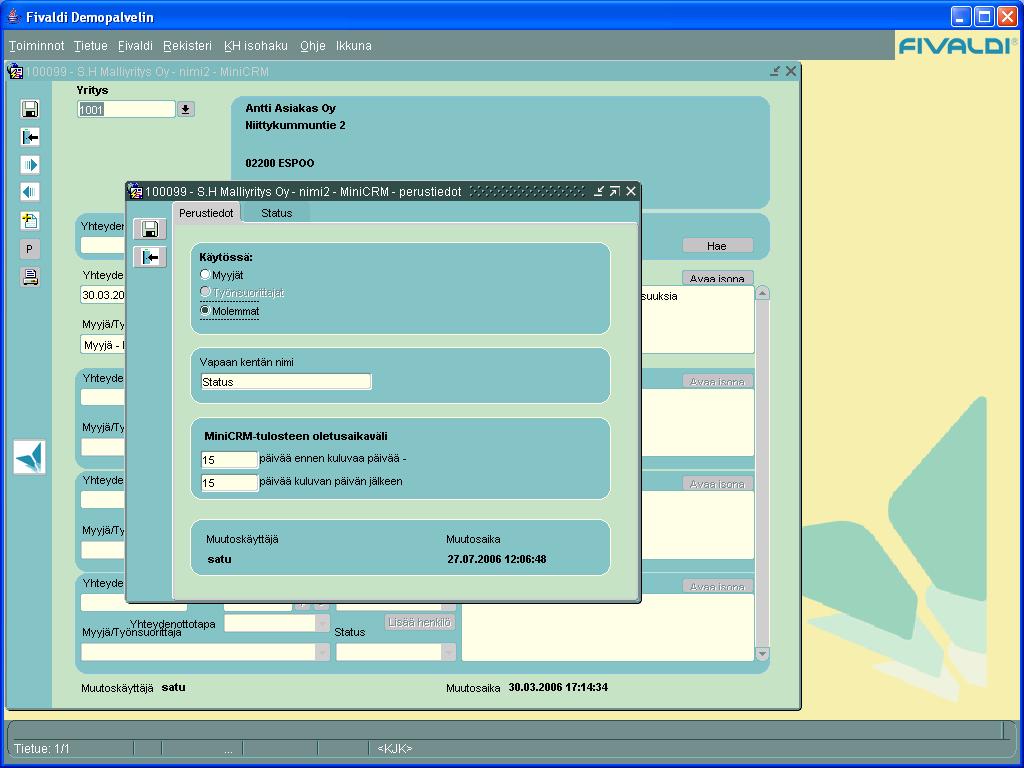
Task: Open the Rekisteri menu
Action: tap(187, 46)
